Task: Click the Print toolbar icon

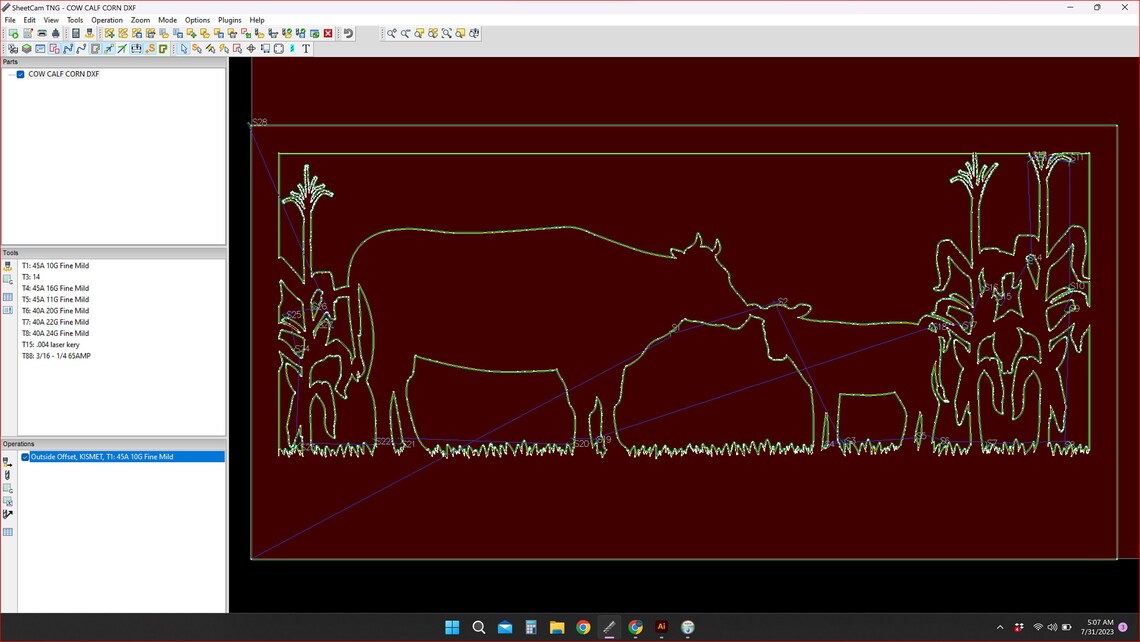Action: [40, 33]
